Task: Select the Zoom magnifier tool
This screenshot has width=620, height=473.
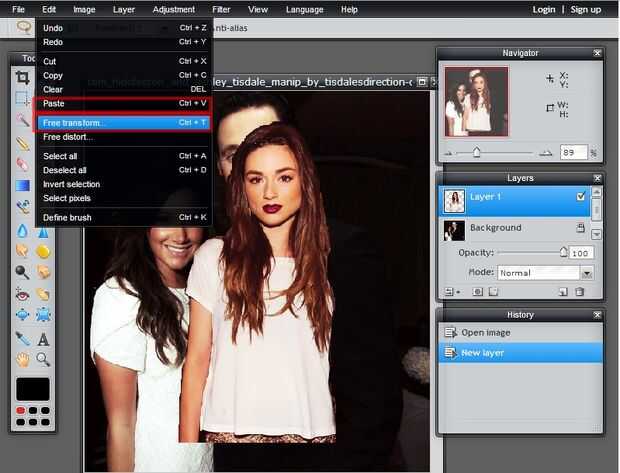Action: (43, 359)
